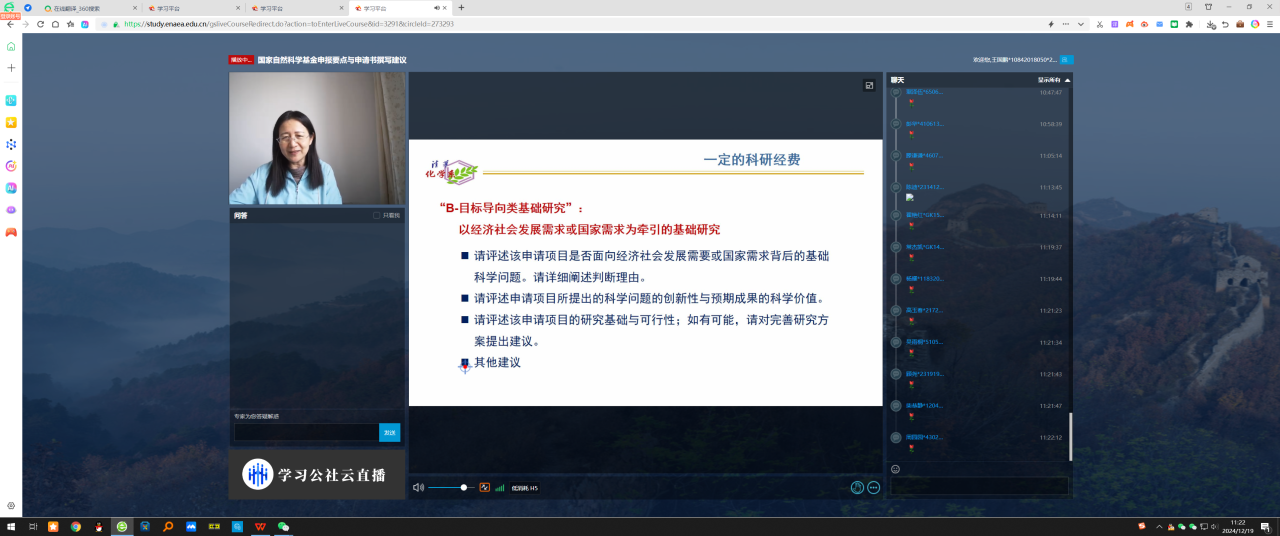The height and width of the screenshot is (536, 1280).
Task: Click the chat message input box
Action: click(x=979, y=486)
